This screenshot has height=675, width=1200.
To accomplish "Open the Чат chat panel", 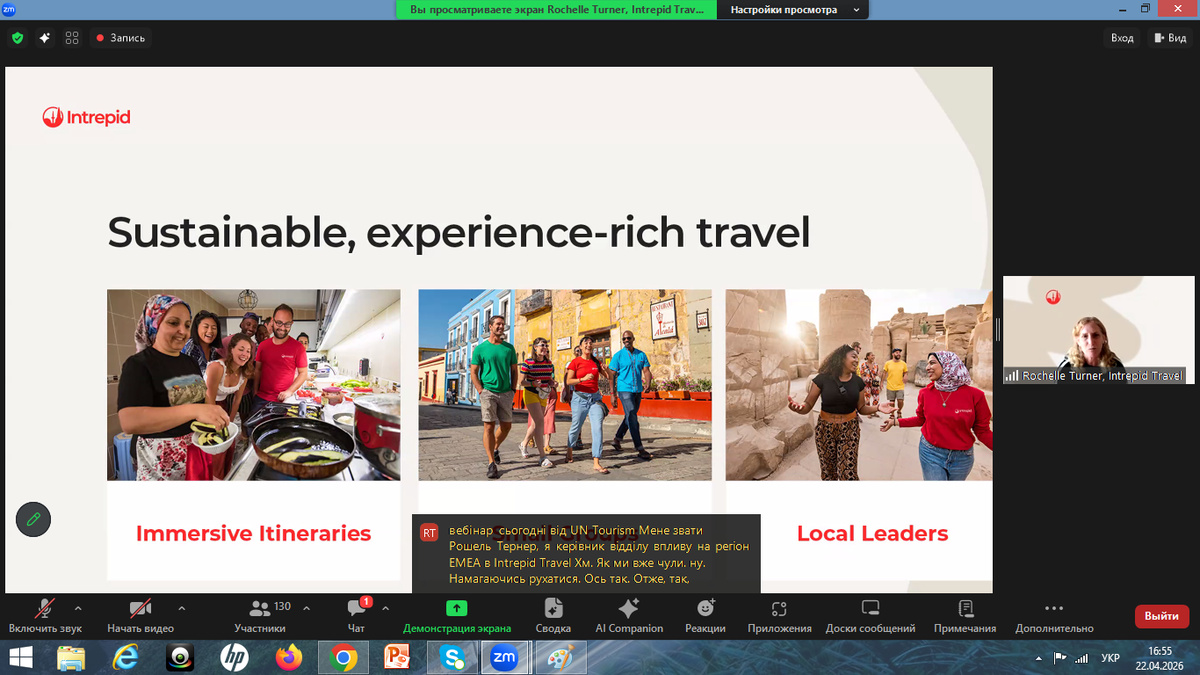I will pos(356,614).
